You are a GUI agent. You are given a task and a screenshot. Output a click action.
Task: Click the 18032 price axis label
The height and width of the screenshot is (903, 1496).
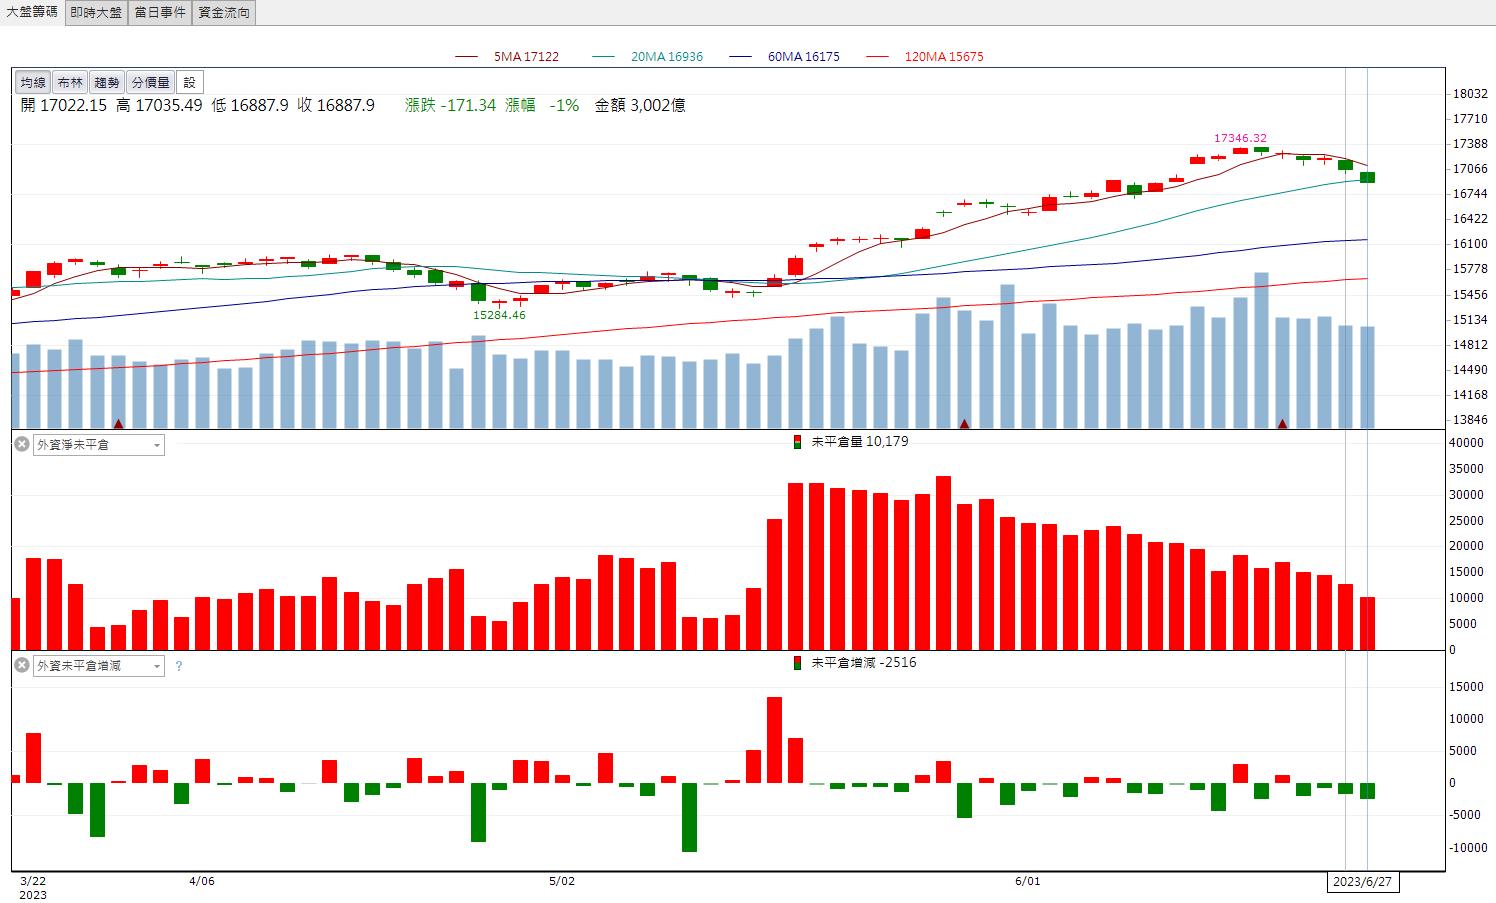[x=1470, y=94]
